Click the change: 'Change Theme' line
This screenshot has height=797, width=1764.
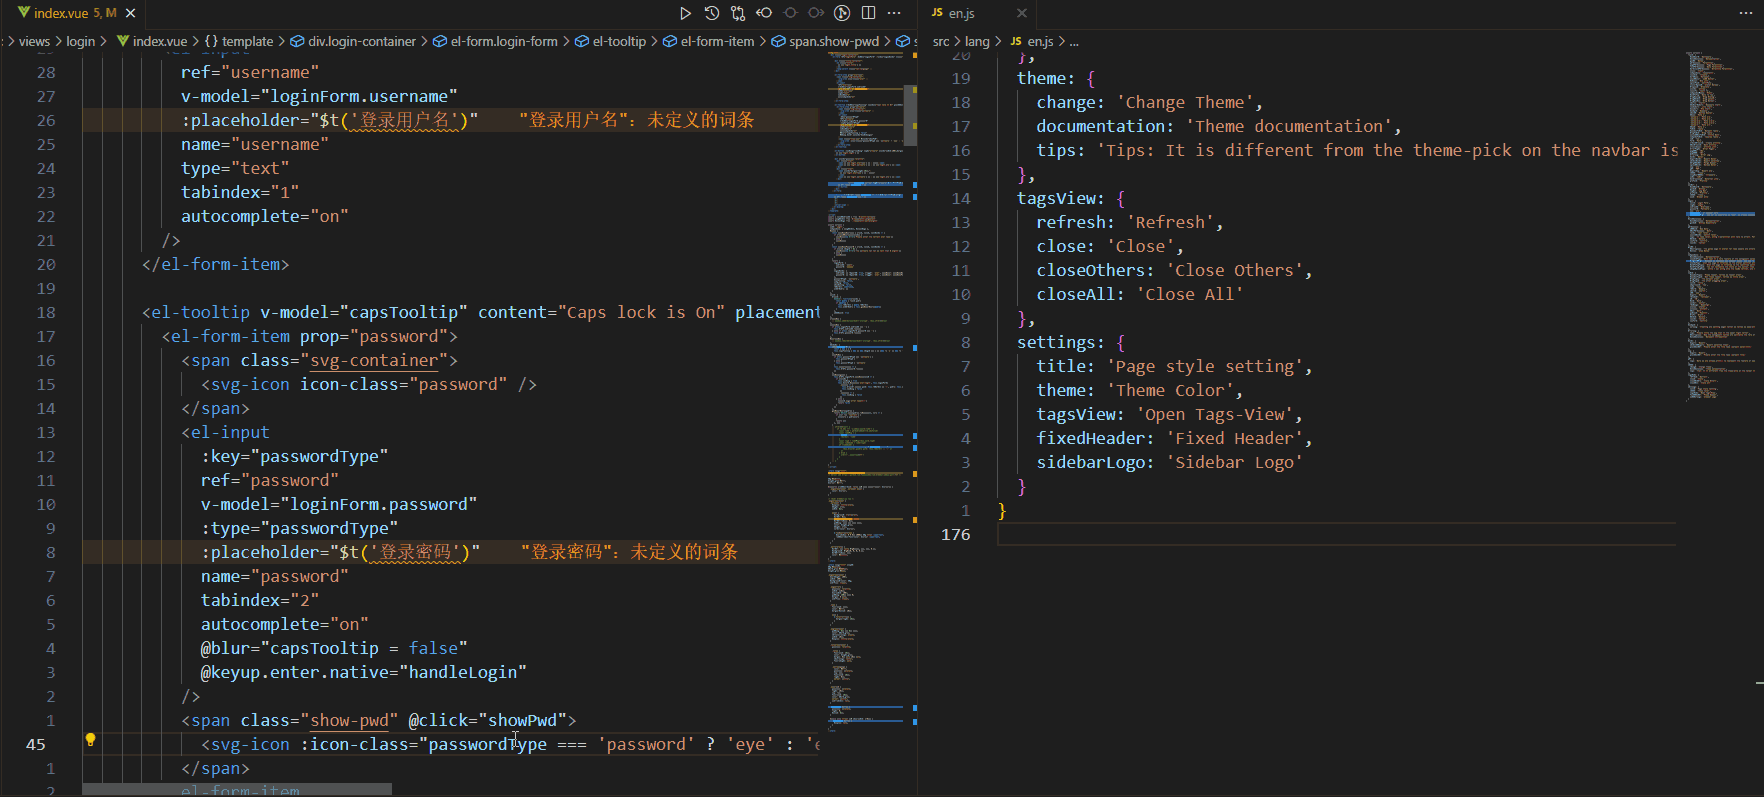click(1150, 102)
